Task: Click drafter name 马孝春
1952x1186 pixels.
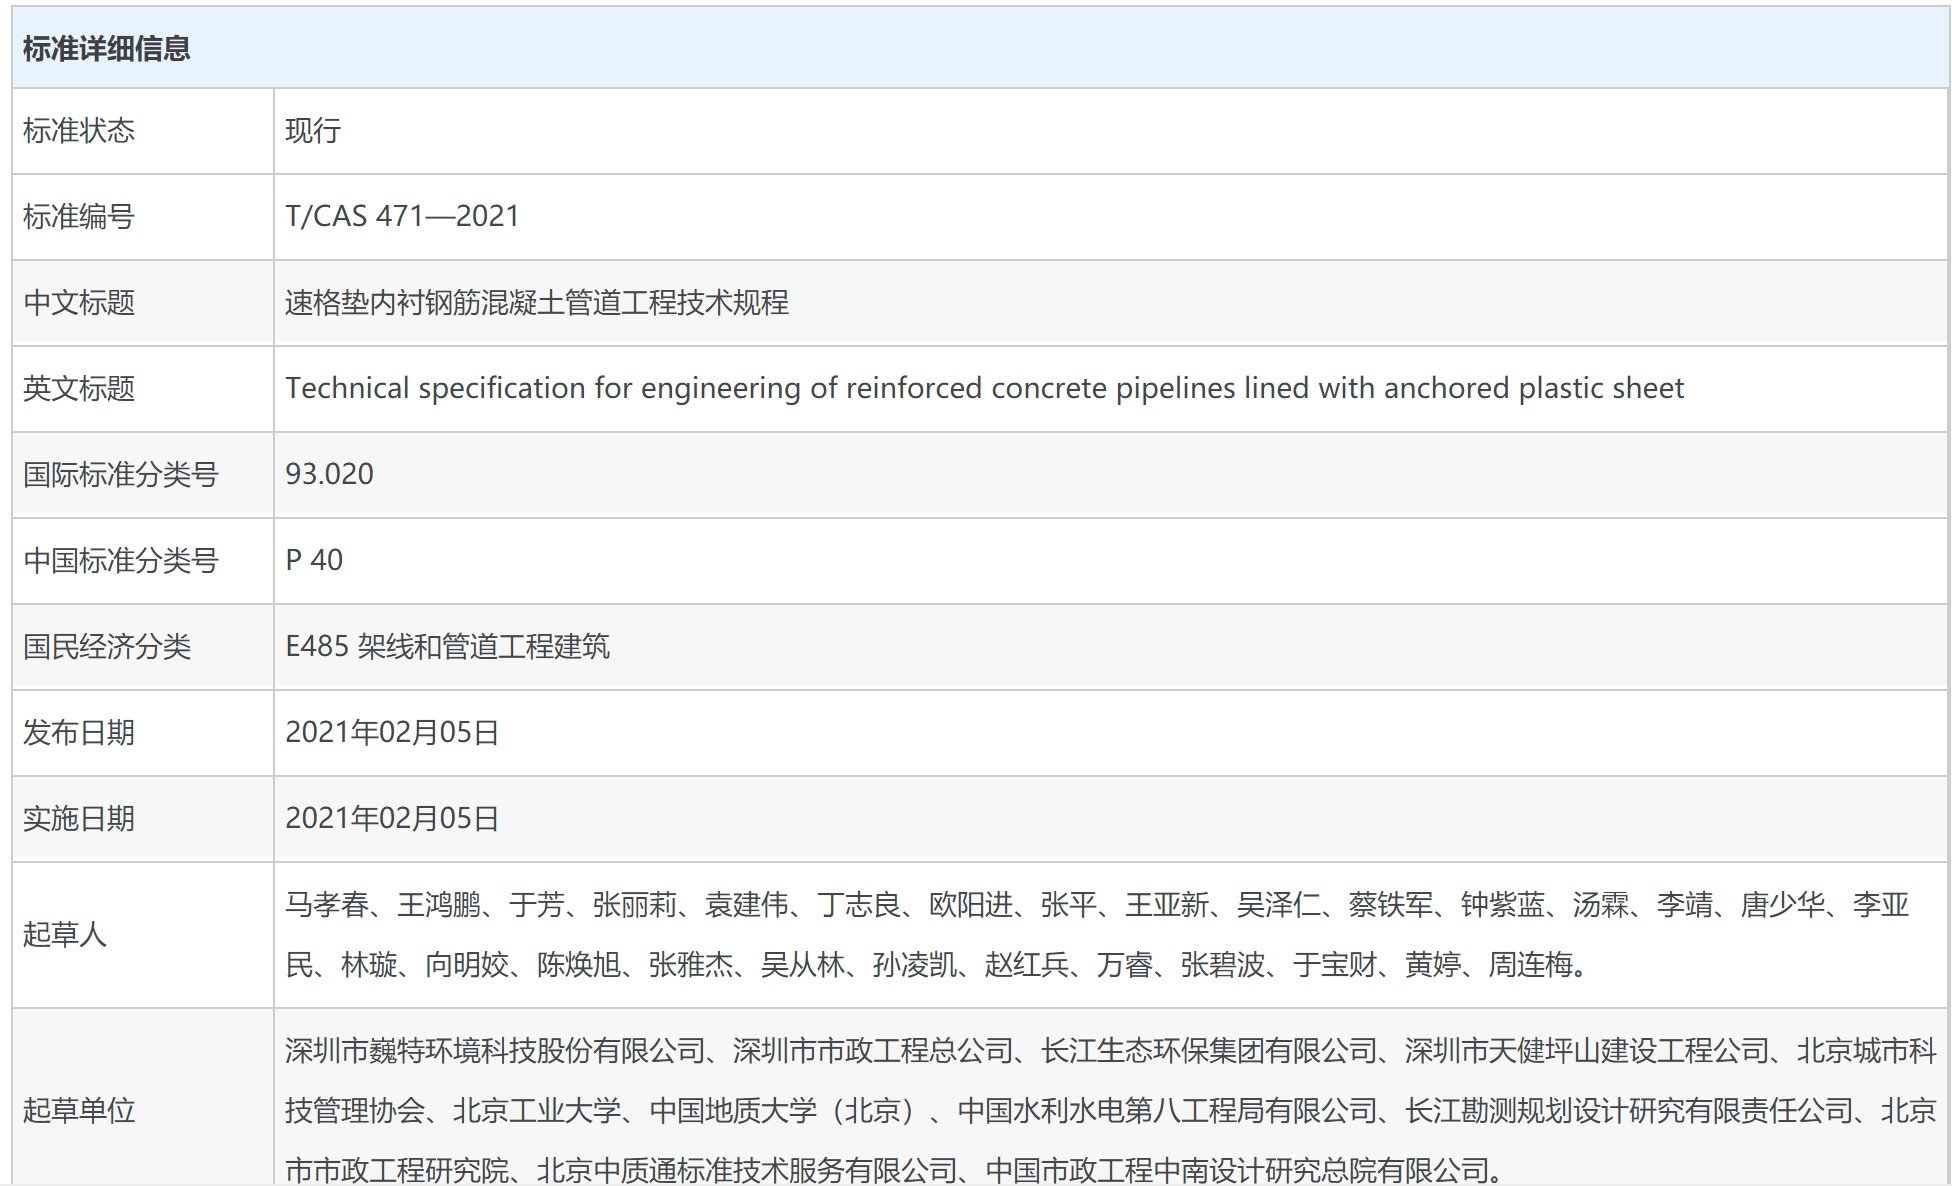Action: click(327, 905)
